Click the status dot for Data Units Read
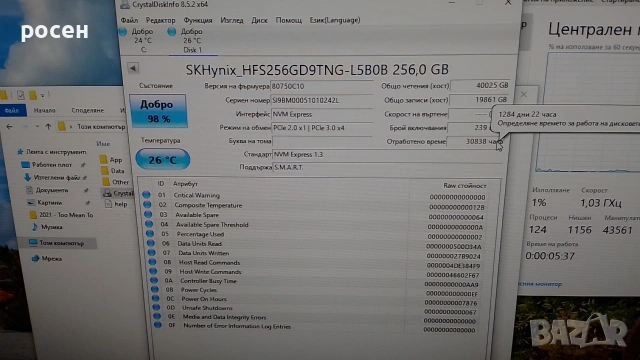The width and height of the screenshot is (640, 360). tap(151, 243)
